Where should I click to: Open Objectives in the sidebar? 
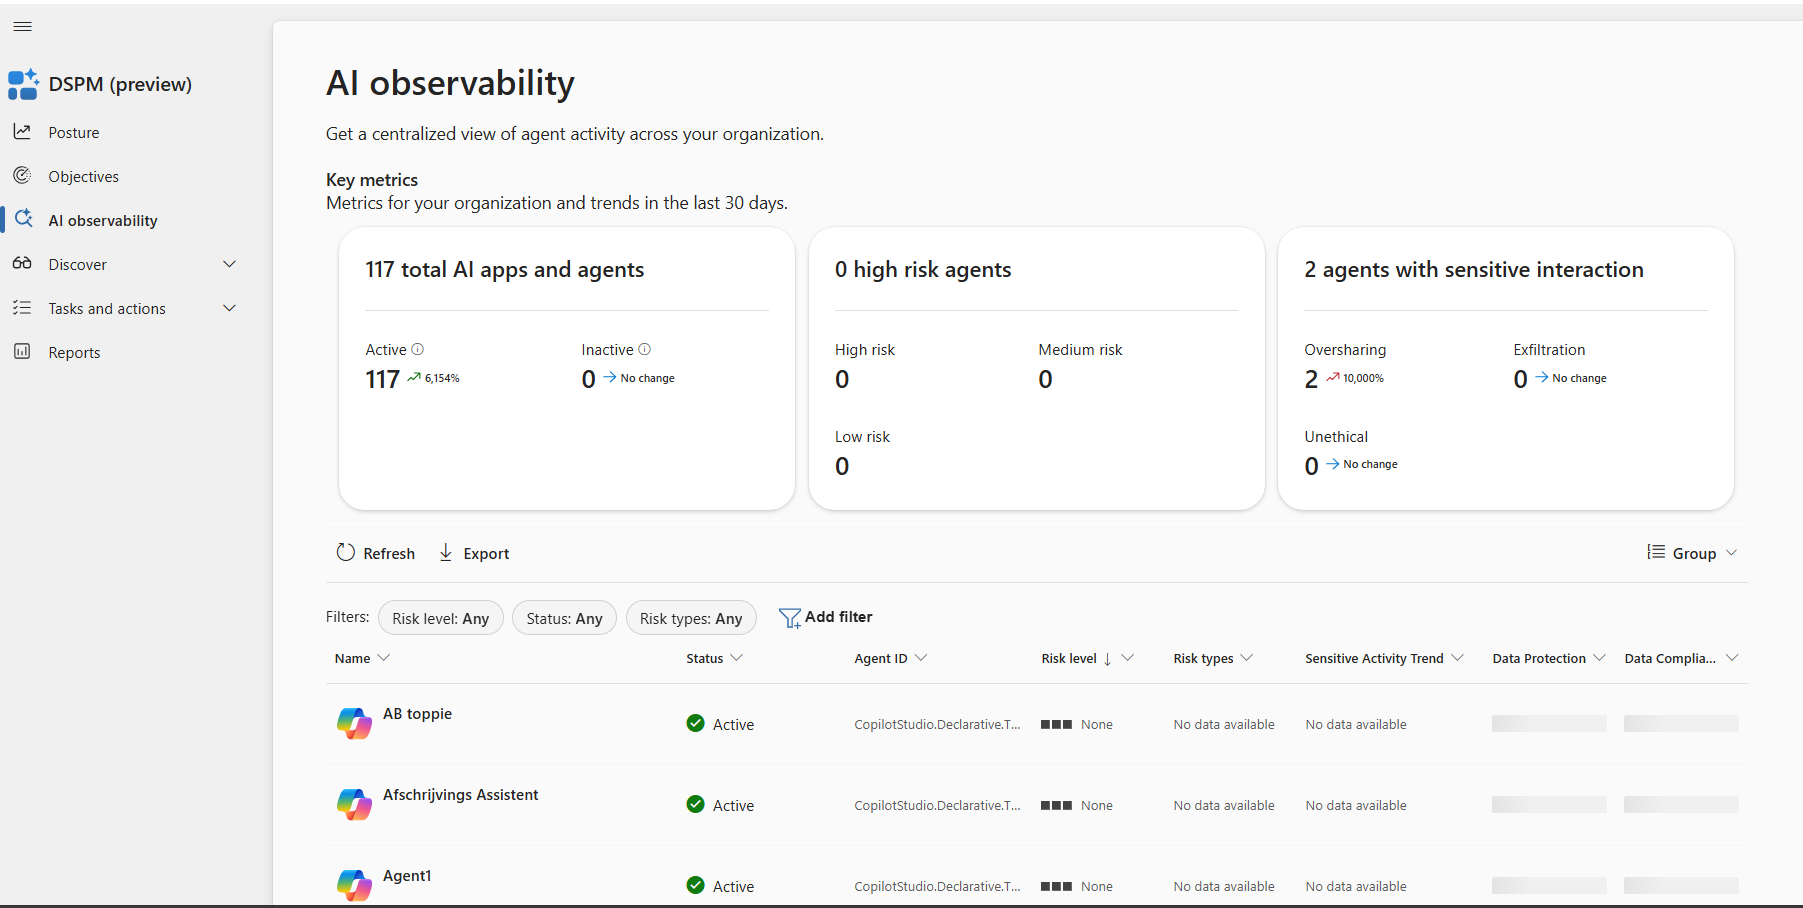click(83, 176)
